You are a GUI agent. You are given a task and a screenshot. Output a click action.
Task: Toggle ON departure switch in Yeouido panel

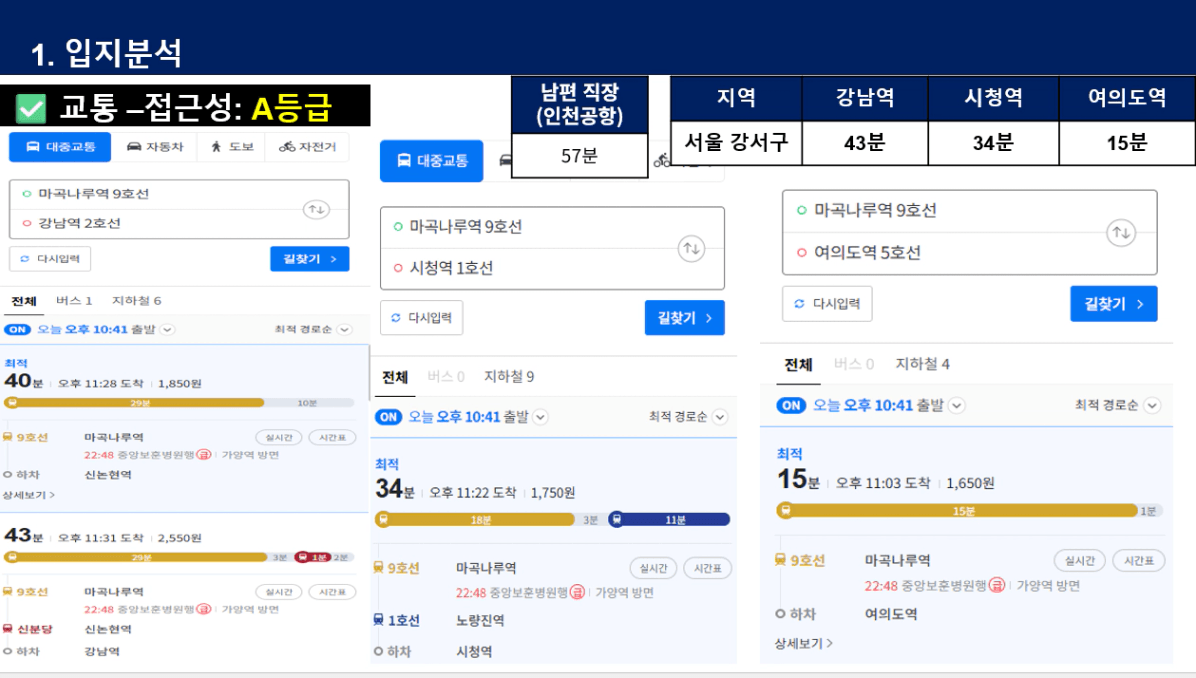click(x=791, y=406)
